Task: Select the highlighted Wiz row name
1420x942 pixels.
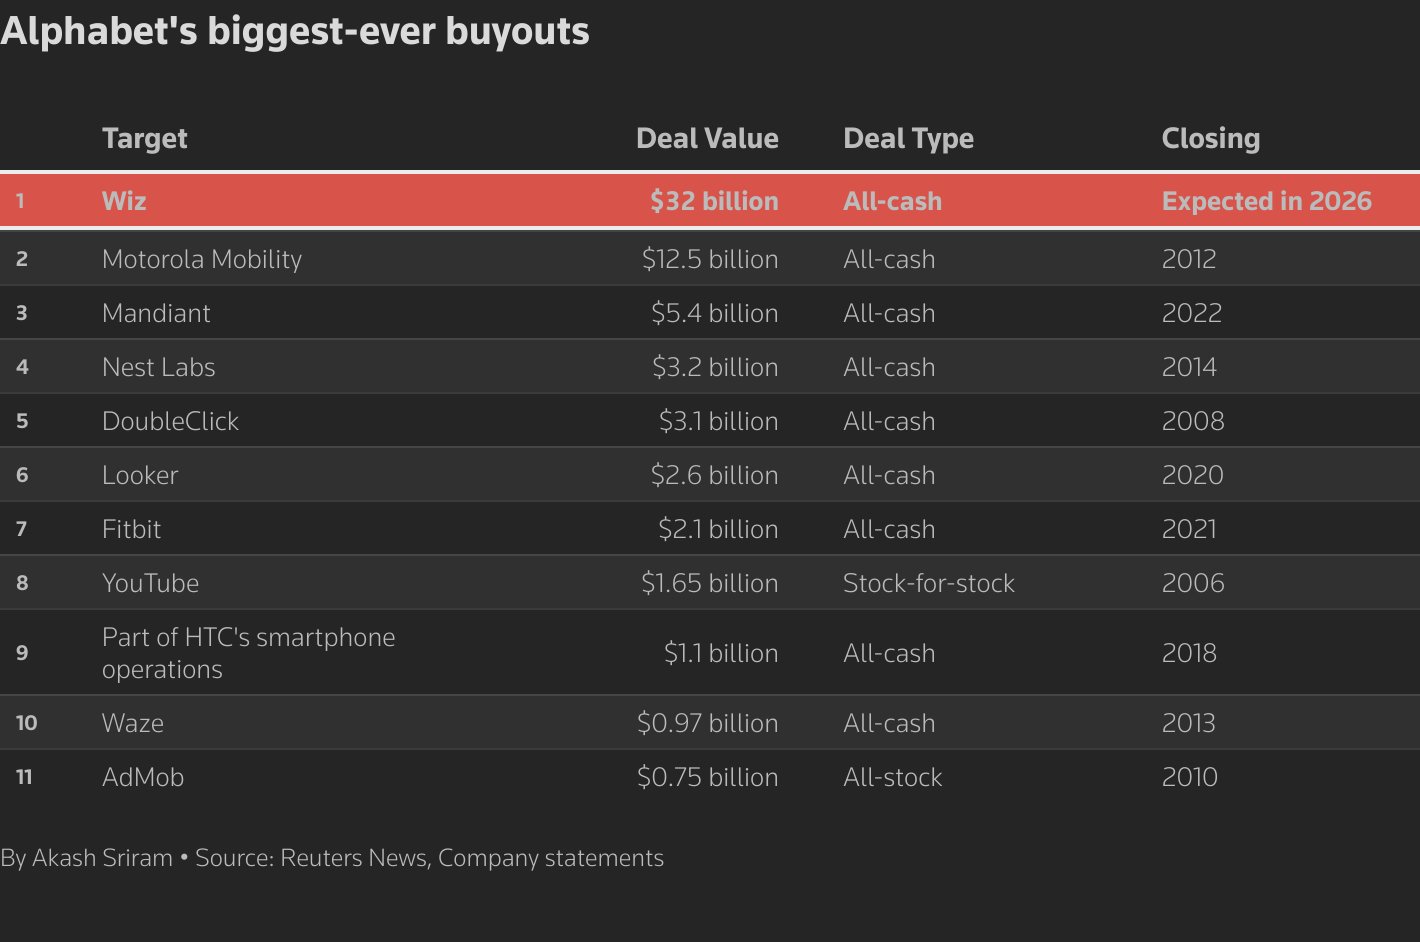Action: pos(124,201)
